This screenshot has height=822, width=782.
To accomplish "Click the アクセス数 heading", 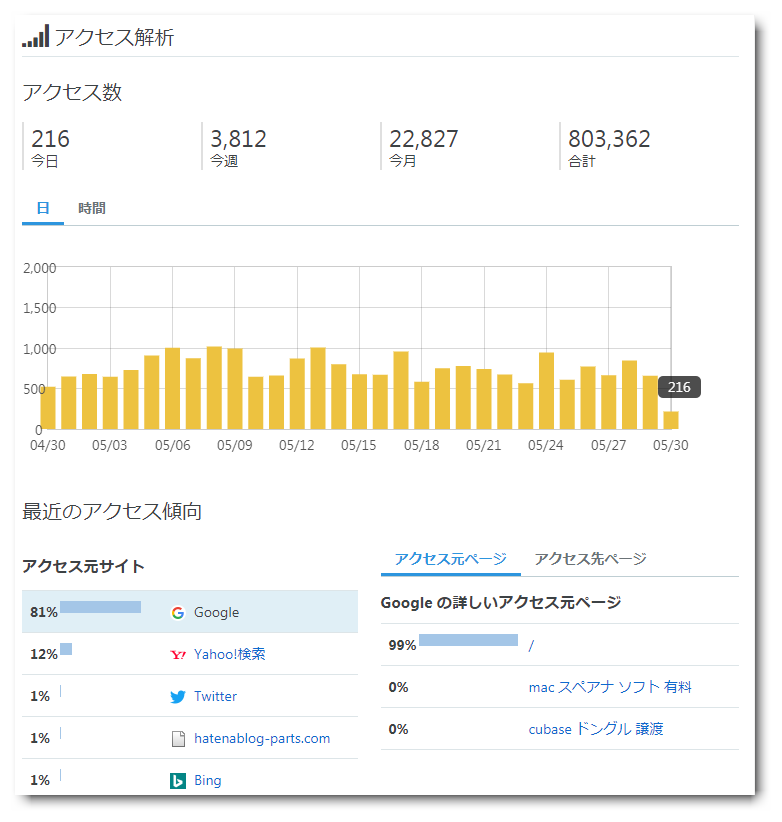I will click(x=72, y=92).
